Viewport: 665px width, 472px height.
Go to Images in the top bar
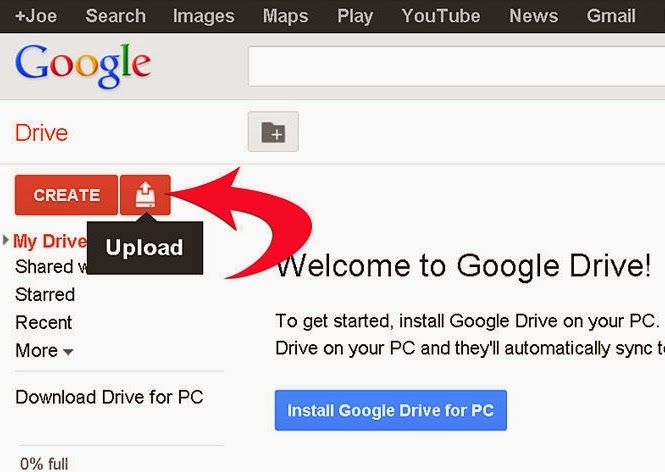click(x=204, y=16)
